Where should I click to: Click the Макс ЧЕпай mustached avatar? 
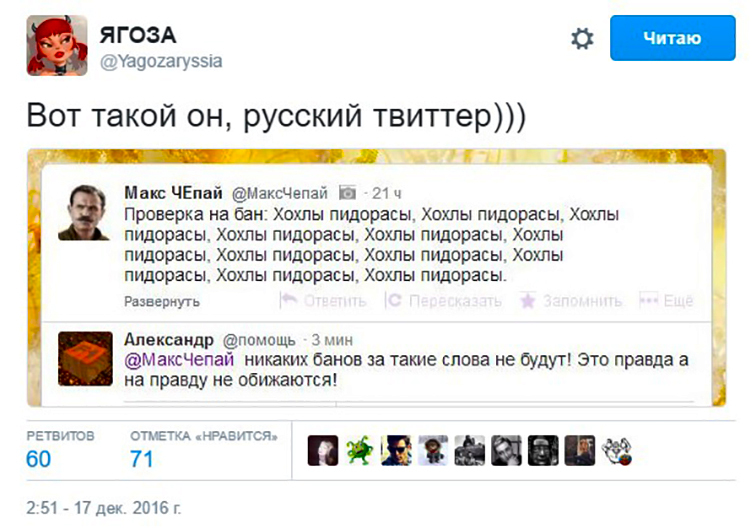84,212
